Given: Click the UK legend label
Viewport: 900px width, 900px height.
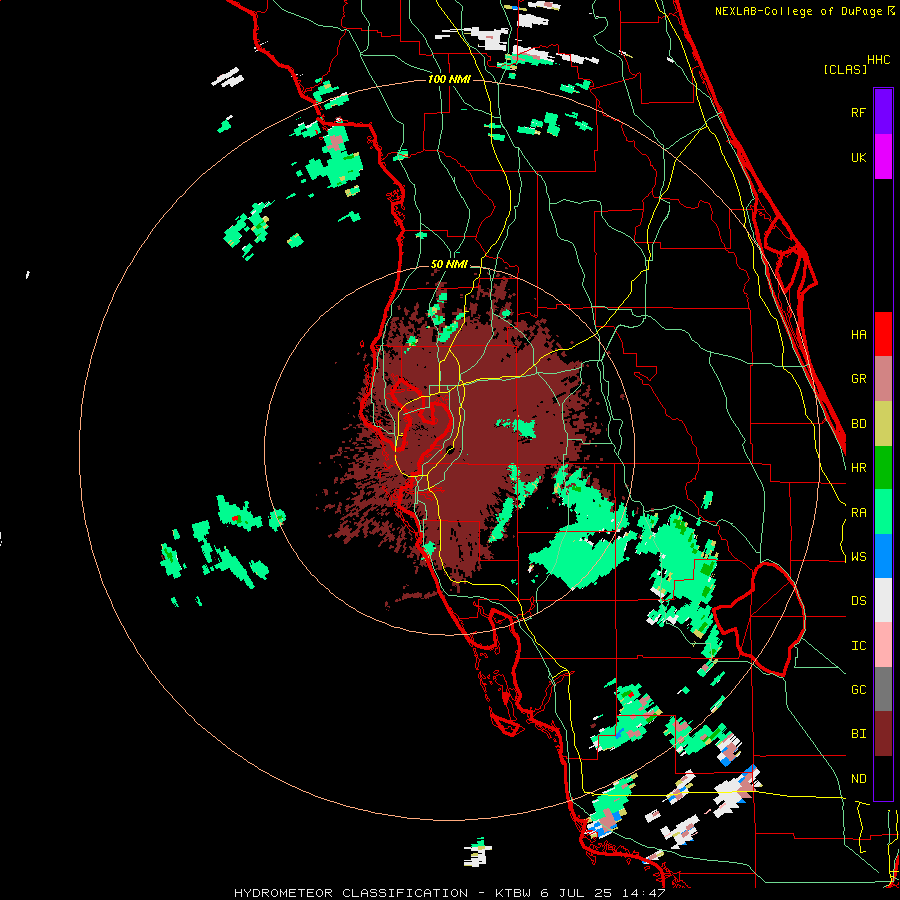Looking at the screenshot, I should [858, 157].
